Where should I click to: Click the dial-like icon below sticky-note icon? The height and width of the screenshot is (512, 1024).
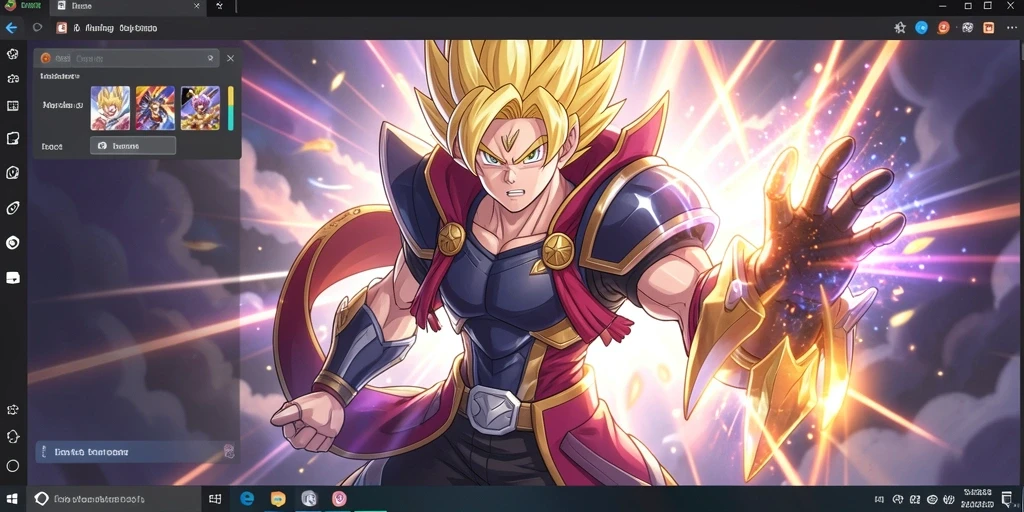point(12,172)
